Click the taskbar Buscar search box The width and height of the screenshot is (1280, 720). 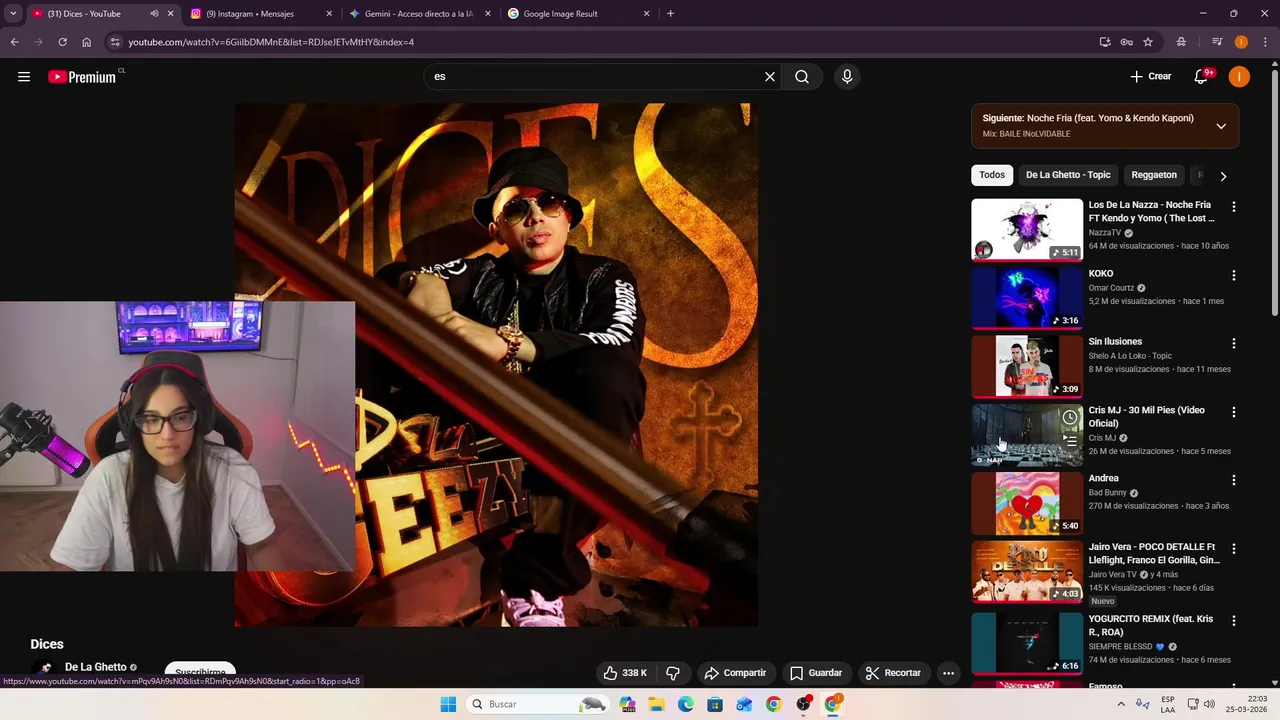(538, 704)
